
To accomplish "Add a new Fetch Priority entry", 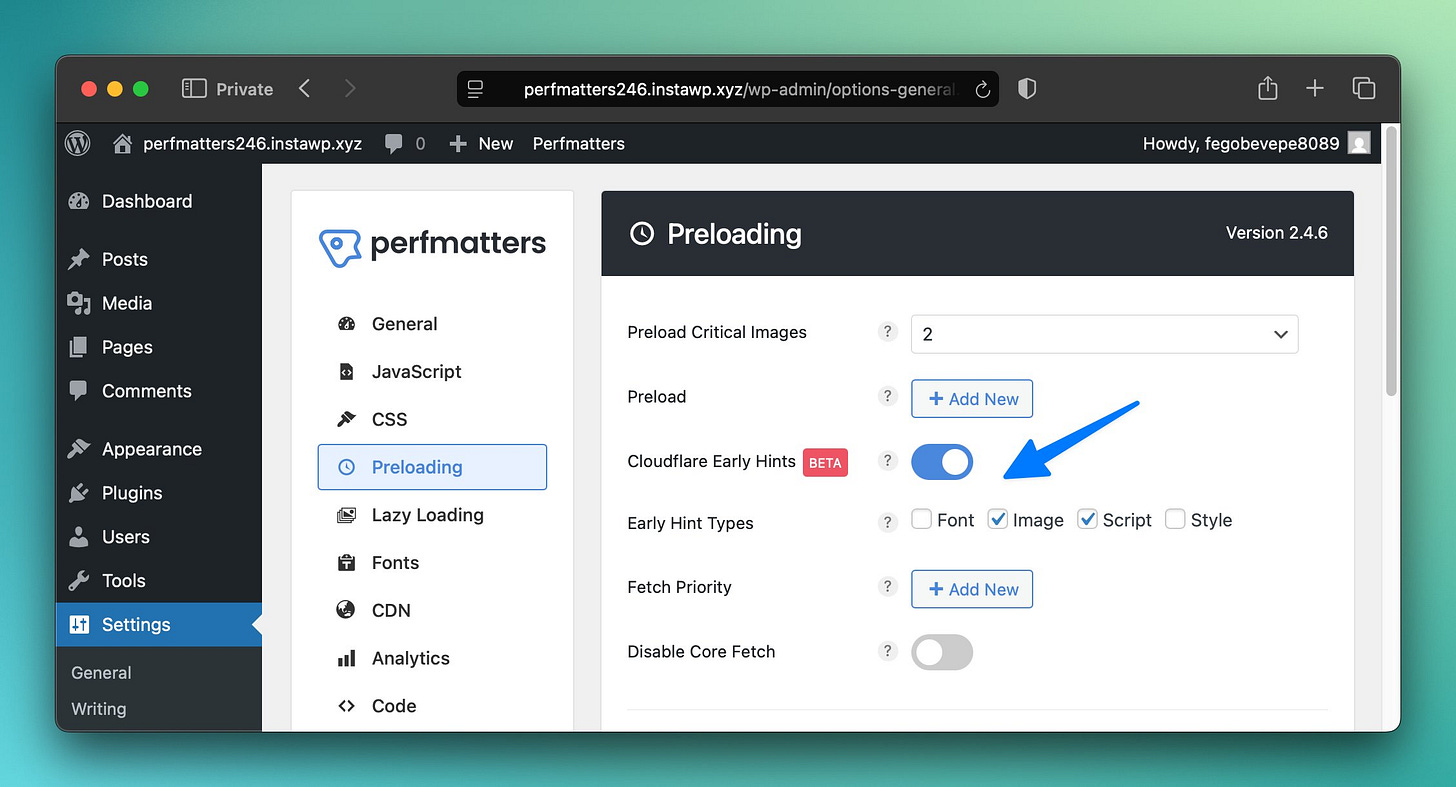I will [972, 589].
